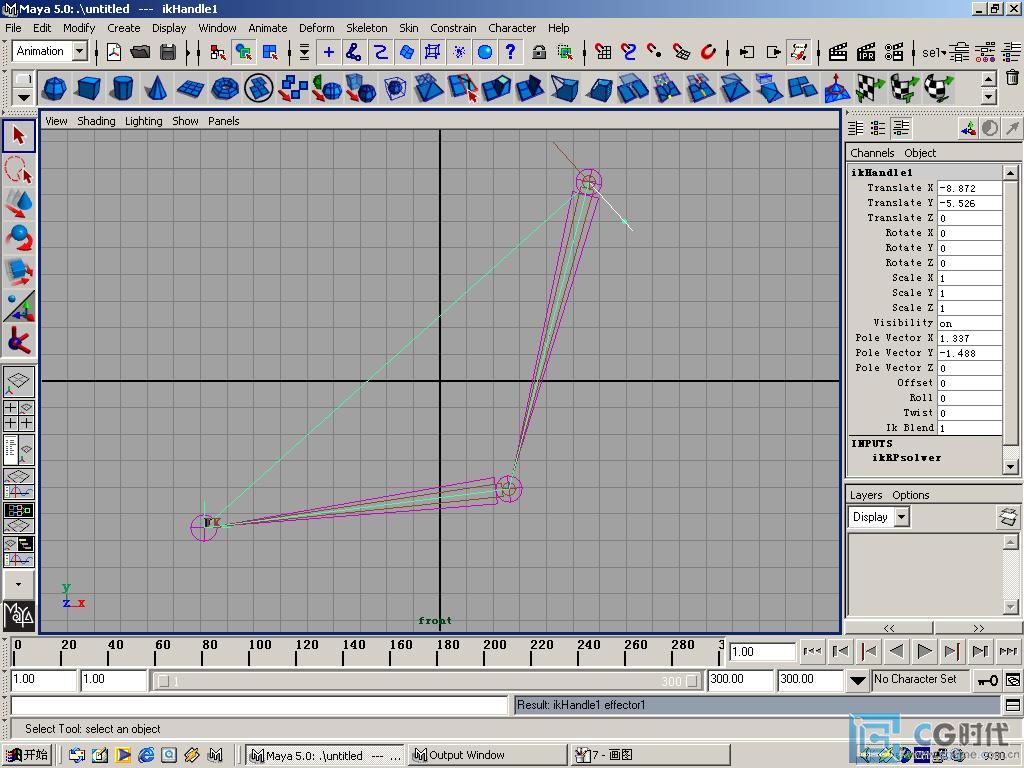Open the shelf tab menu arrow
The image size is (1024, 768).
coord(24,97)
